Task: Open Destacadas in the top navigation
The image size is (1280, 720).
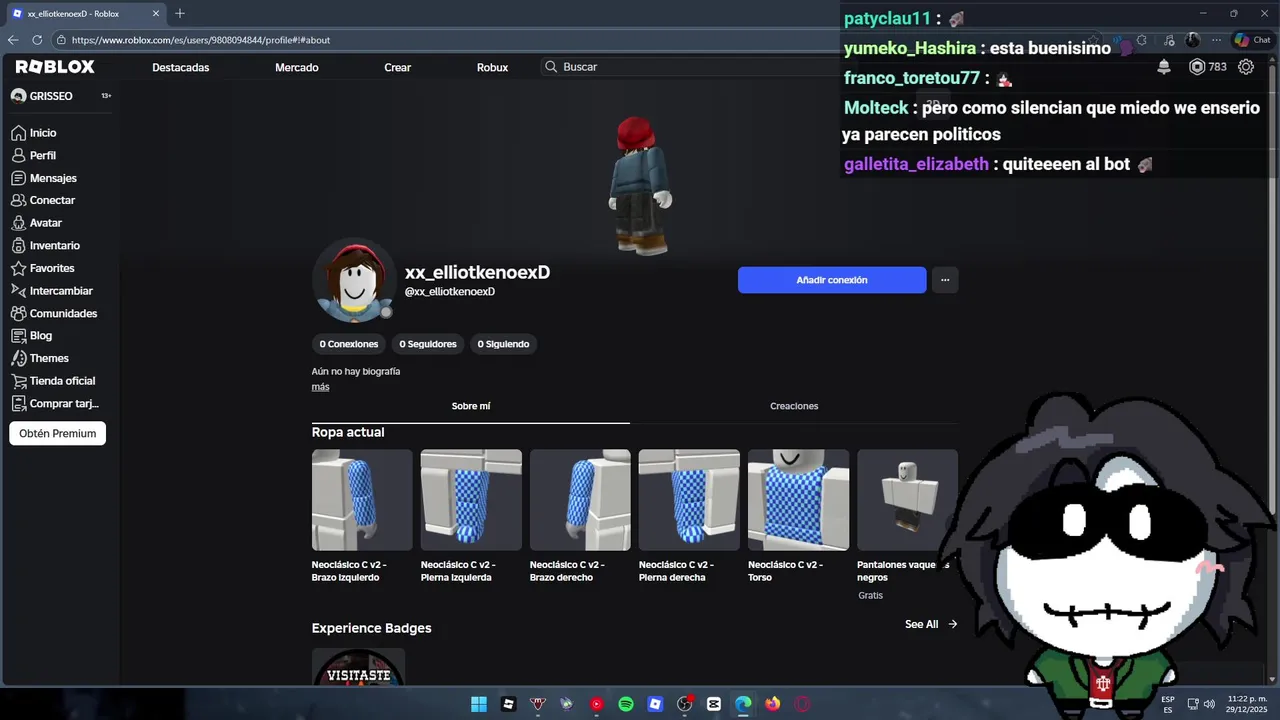Action: point(181,67)
